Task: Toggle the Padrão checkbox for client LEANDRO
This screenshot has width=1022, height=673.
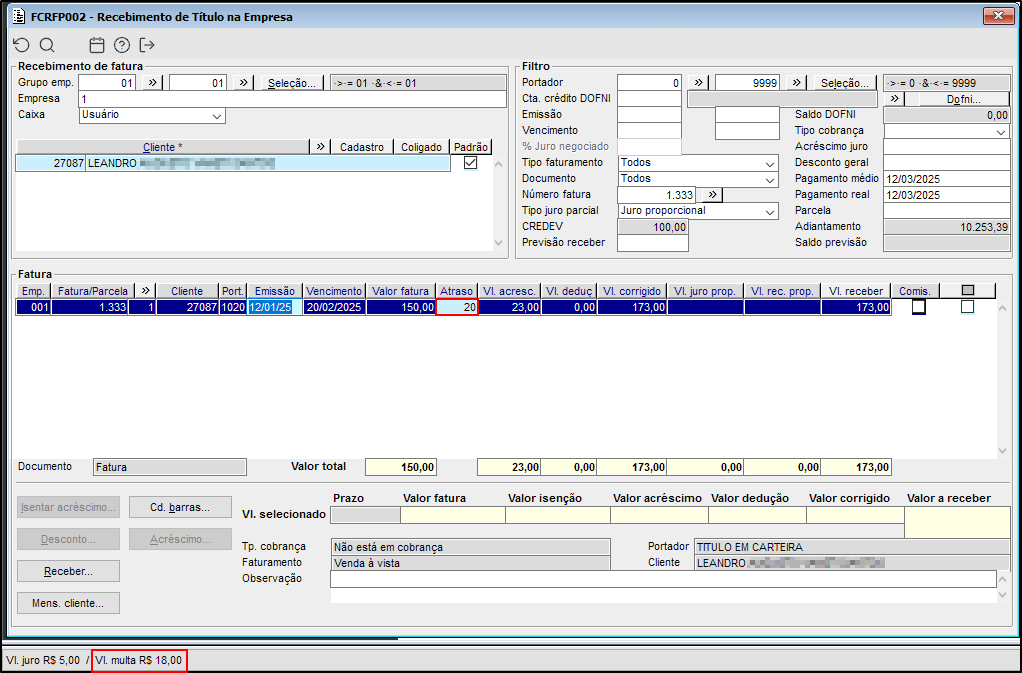Action: 470,163
